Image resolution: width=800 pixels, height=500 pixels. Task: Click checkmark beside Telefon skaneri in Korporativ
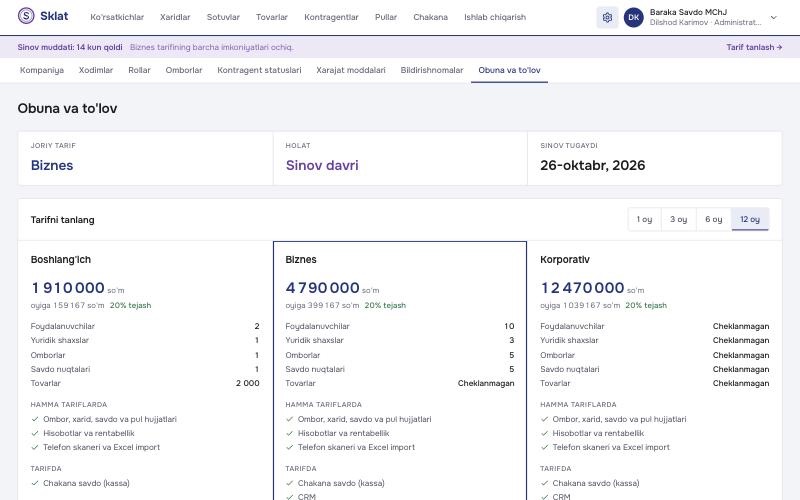click(544, 447)
